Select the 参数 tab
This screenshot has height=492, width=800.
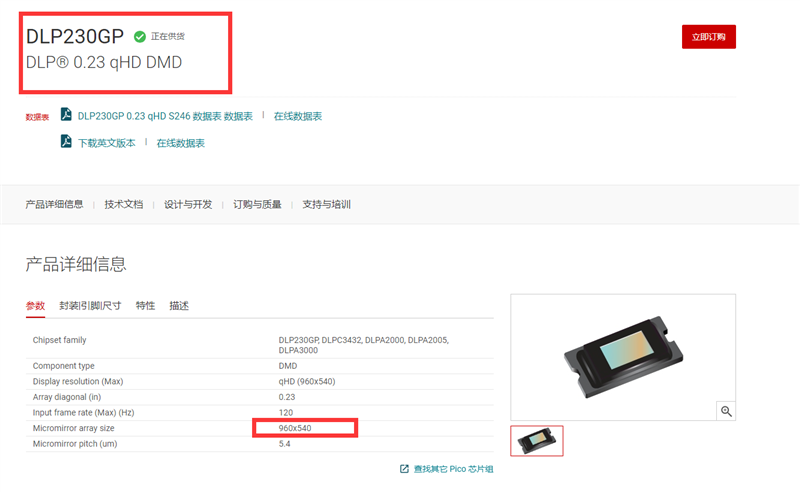pos(36,306)
